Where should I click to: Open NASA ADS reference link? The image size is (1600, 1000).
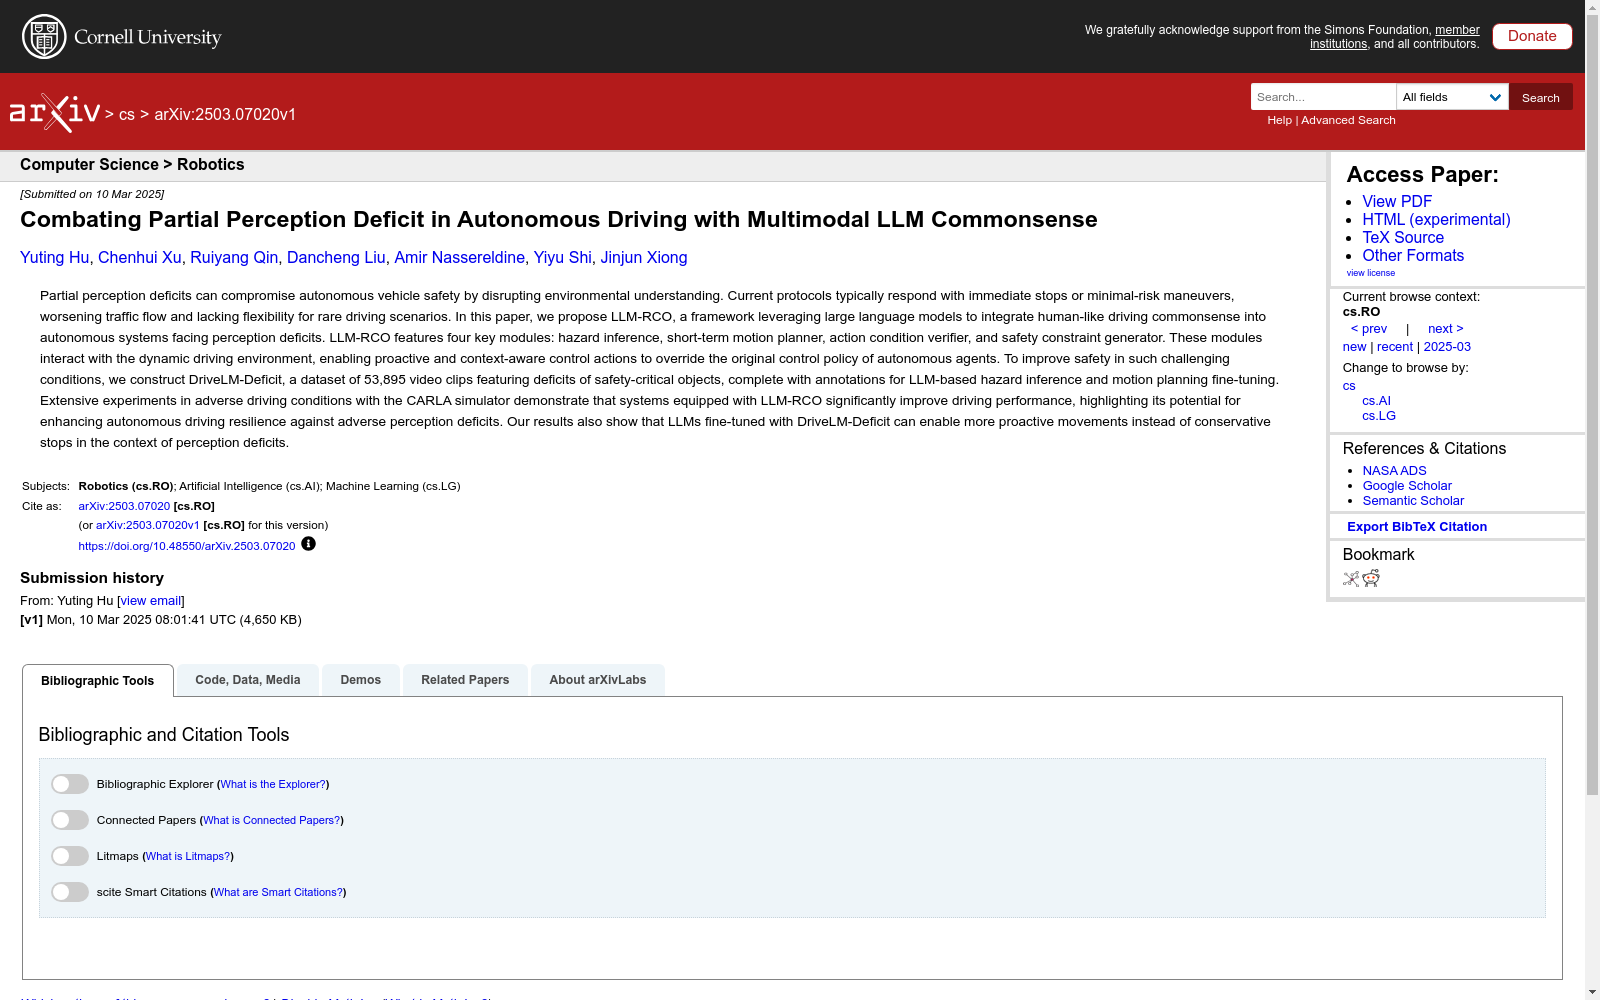1394,471
